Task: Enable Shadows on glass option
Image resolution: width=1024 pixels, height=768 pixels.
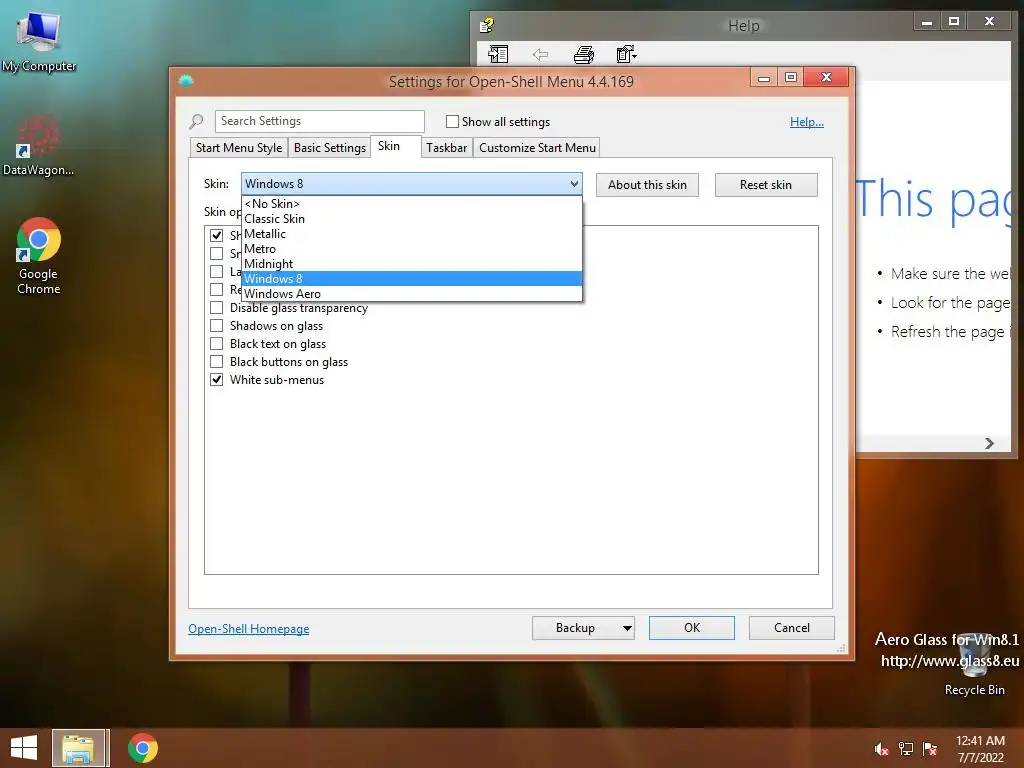Action: click(x=216, y=326)
